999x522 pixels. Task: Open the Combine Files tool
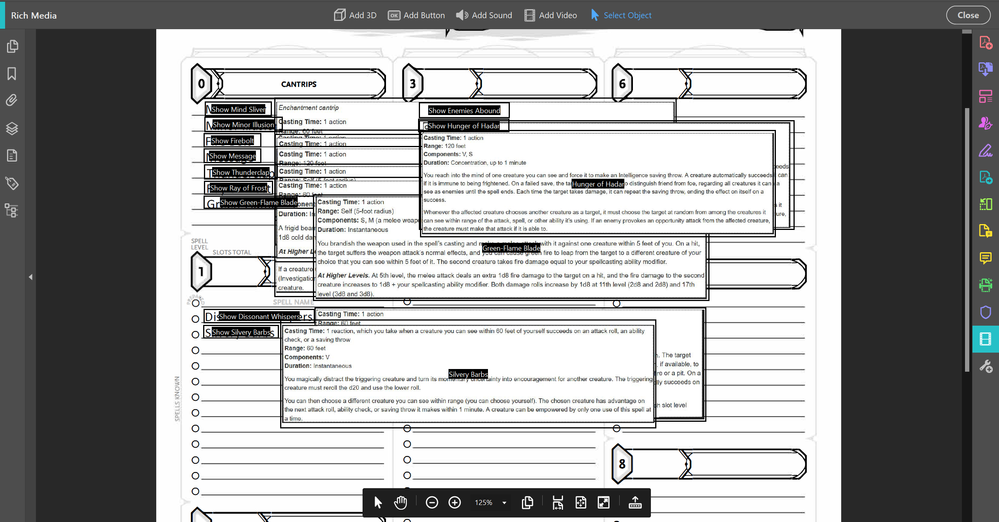(985, 69)
